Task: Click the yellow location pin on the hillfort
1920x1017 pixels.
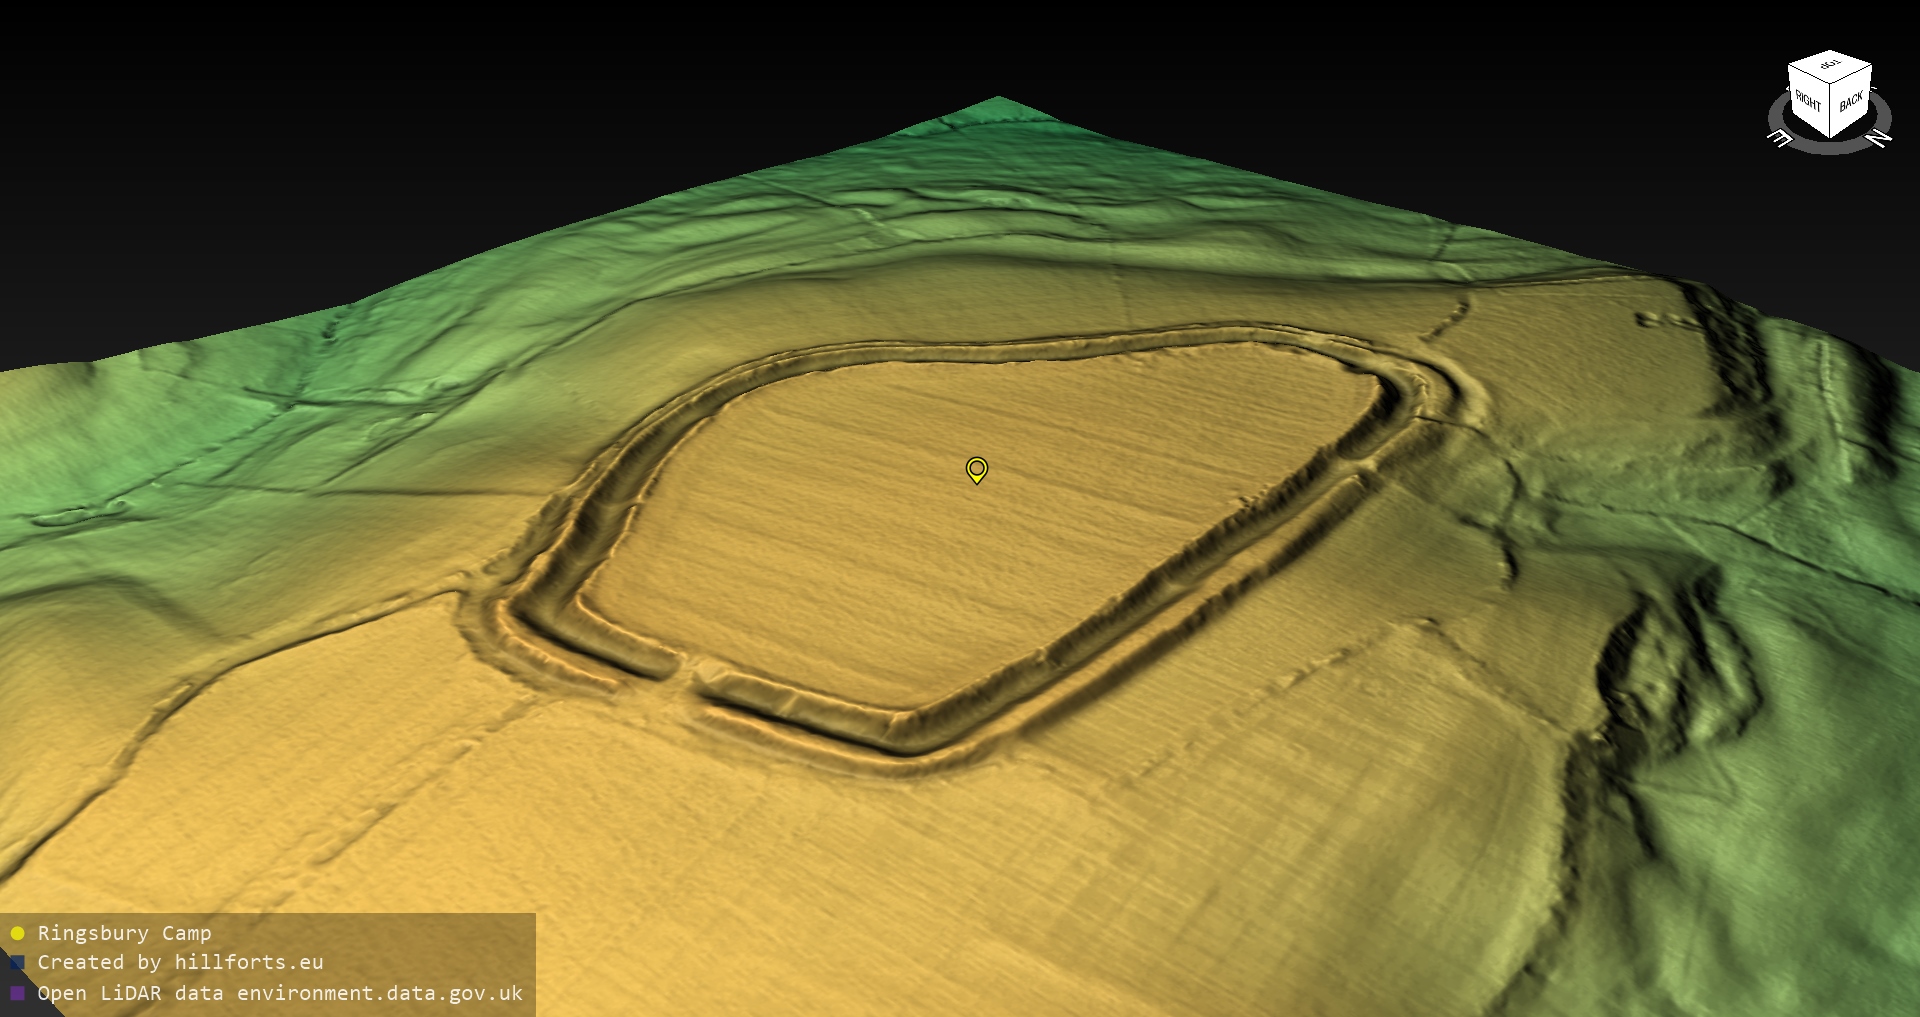Action: 977,469
